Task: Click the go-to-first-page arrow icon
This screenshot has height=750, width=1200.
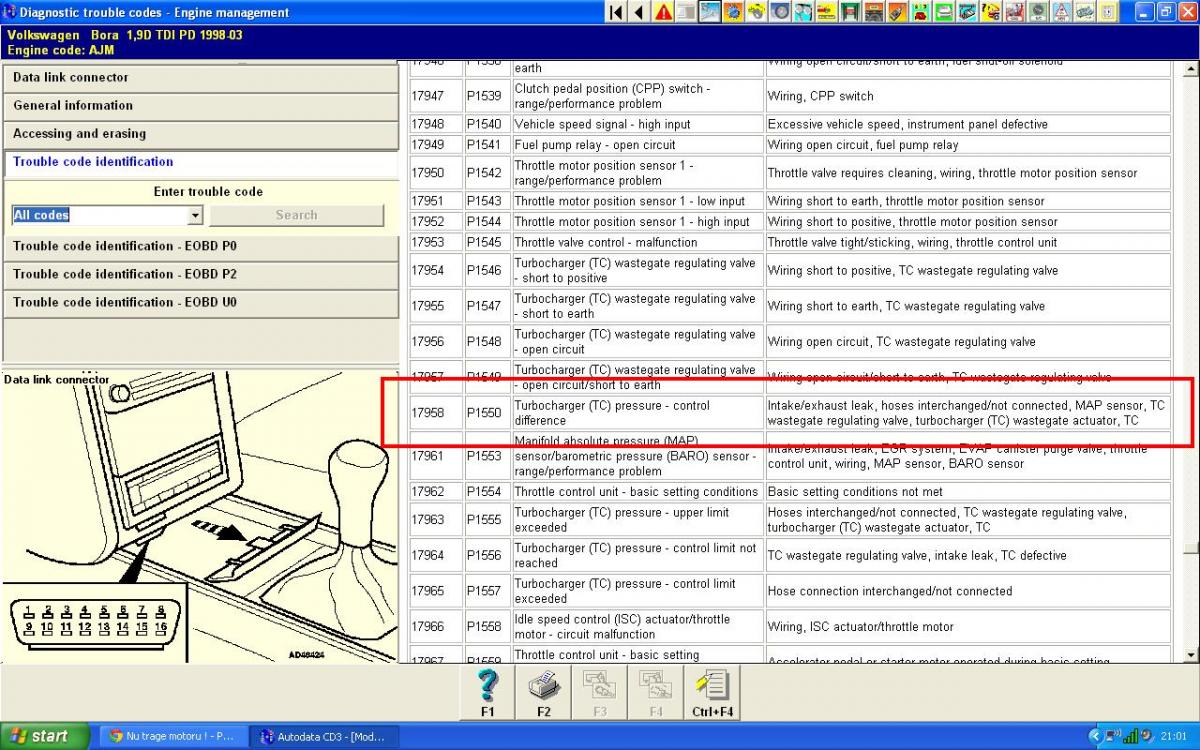Action: coord(616,12)
